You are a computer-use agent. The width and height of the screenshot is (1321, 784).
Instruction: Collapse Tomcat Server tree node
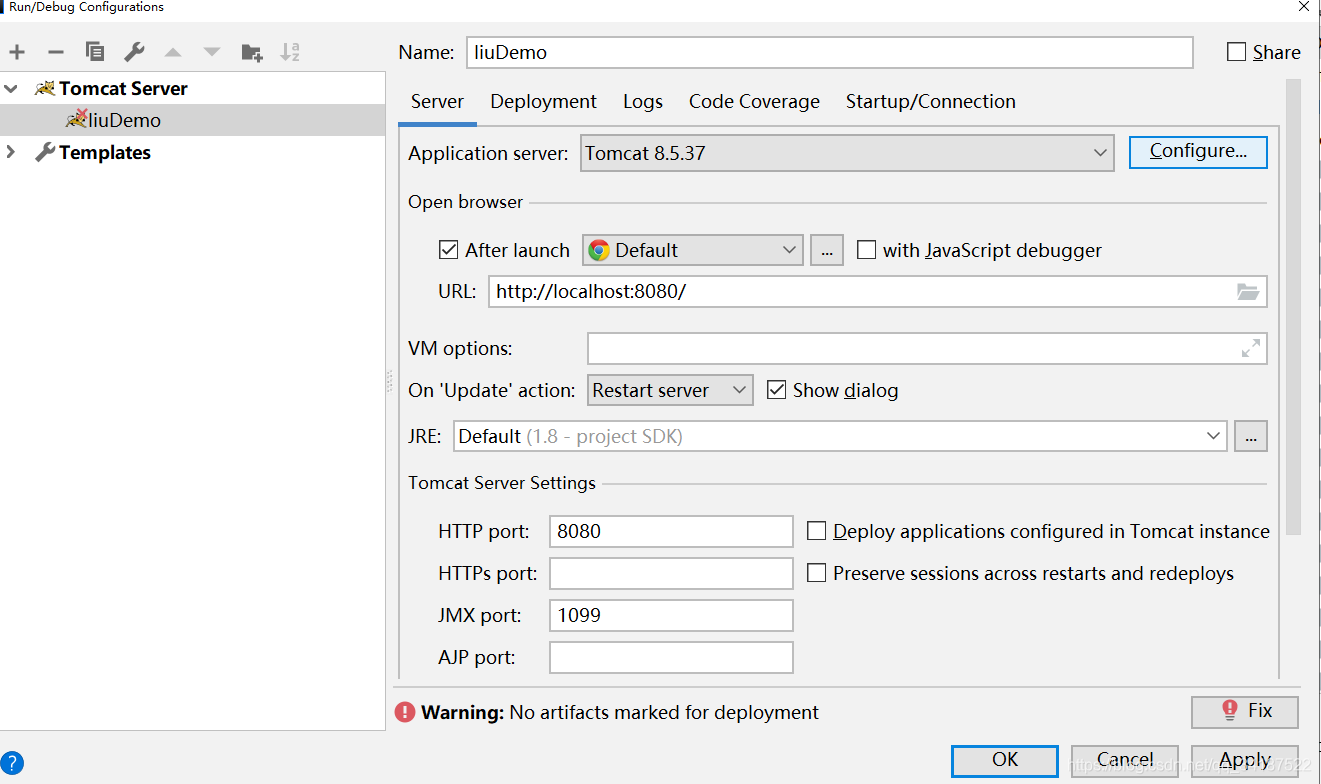(11, 88)
